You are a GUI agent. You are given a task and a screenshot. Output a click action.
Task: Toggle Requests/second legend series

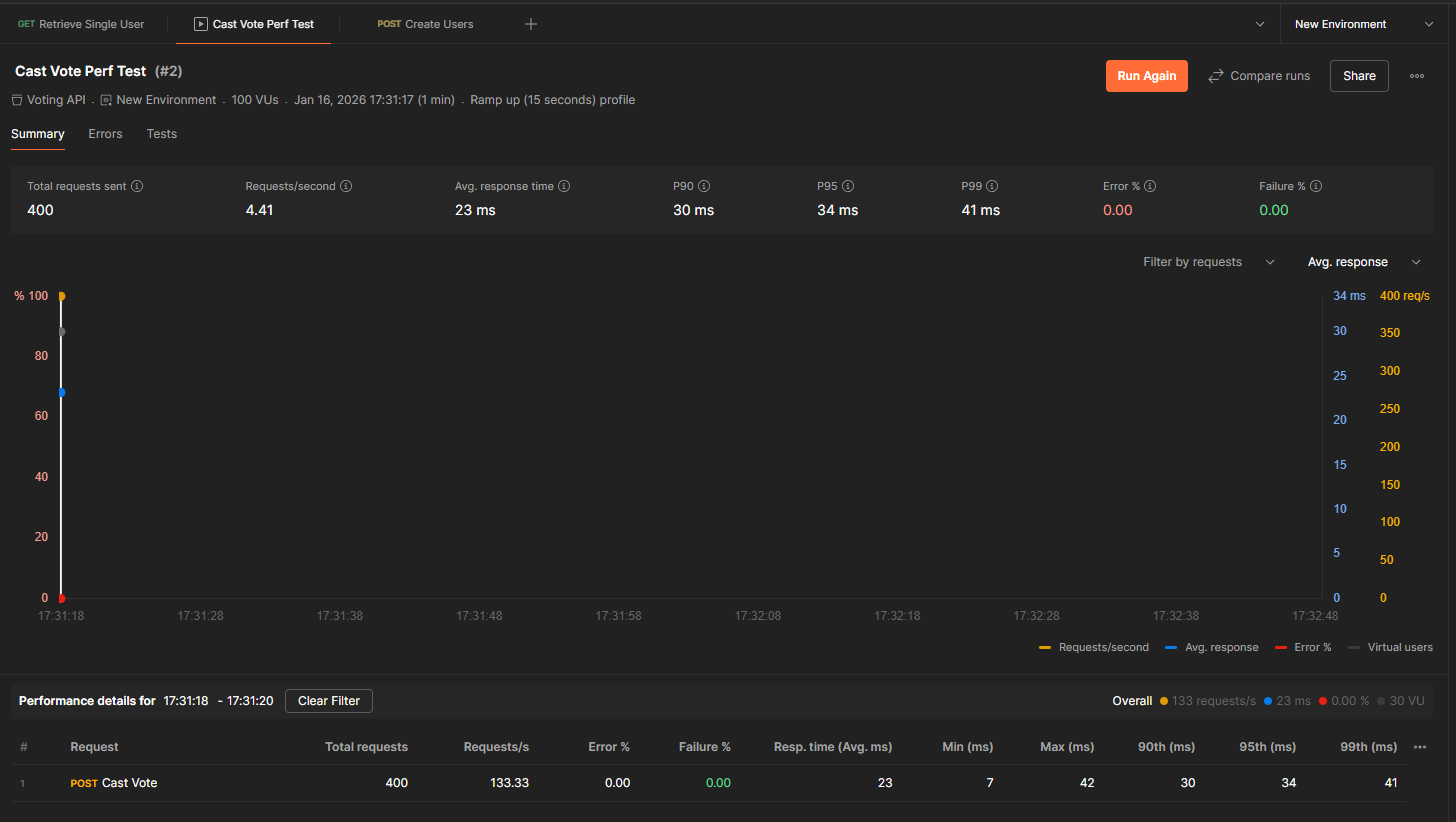click(1094, 647)
